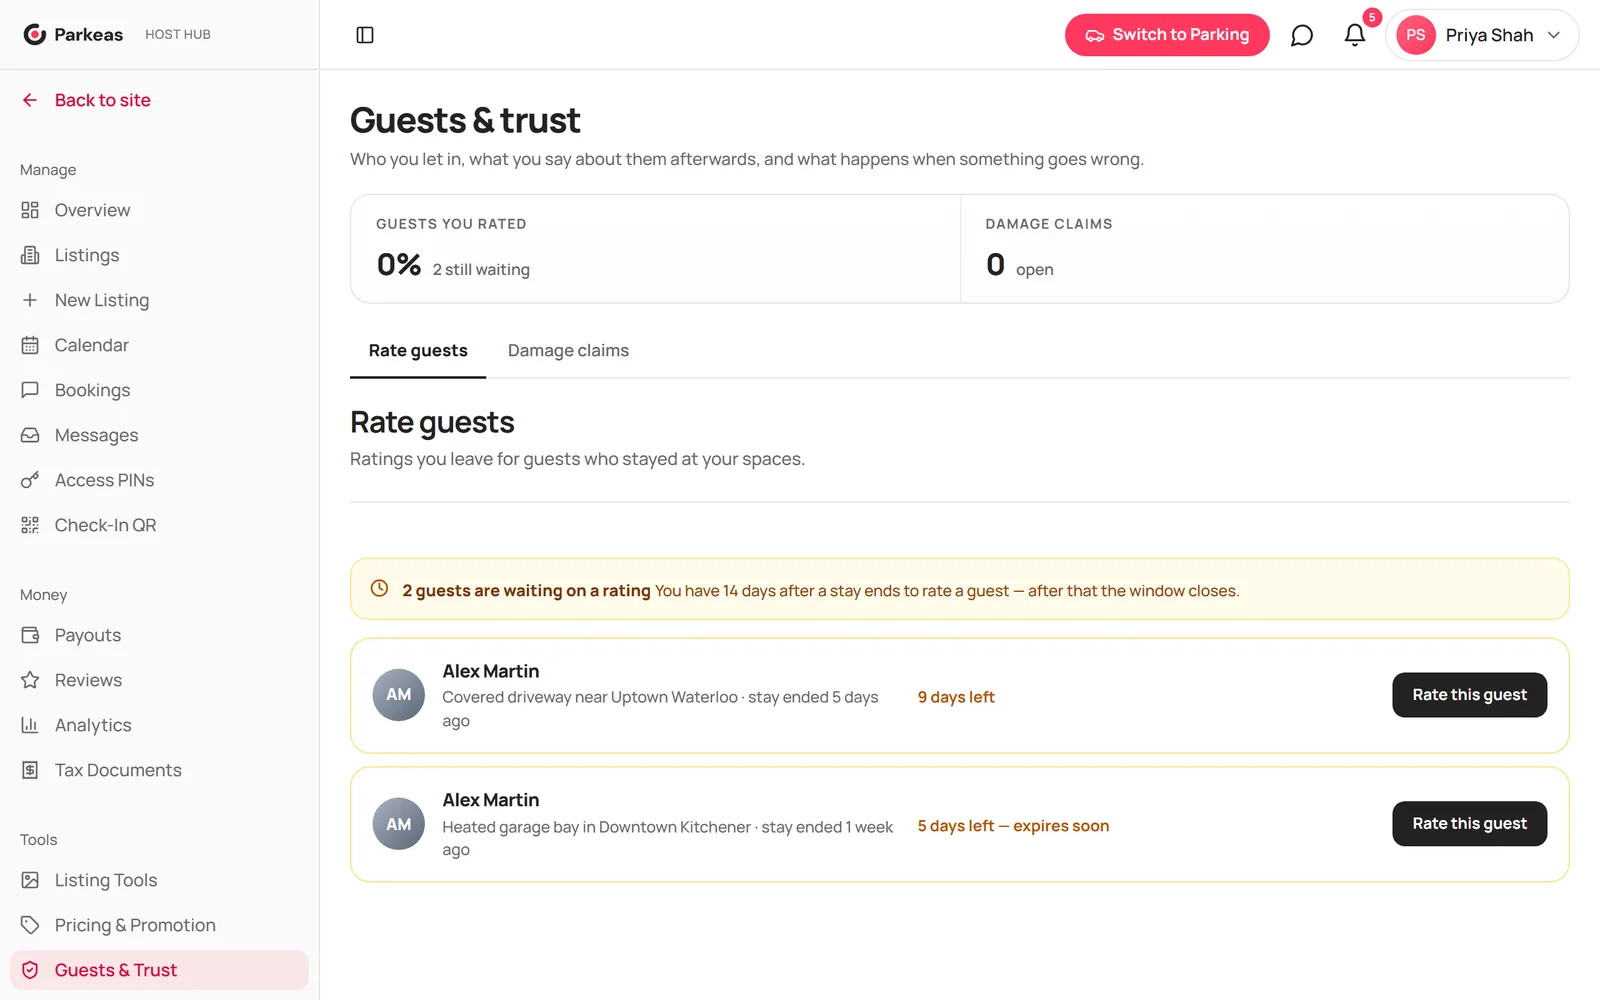Click the Messages inbox icon in sidebar

pyautogui.click(x=30, y=435)
